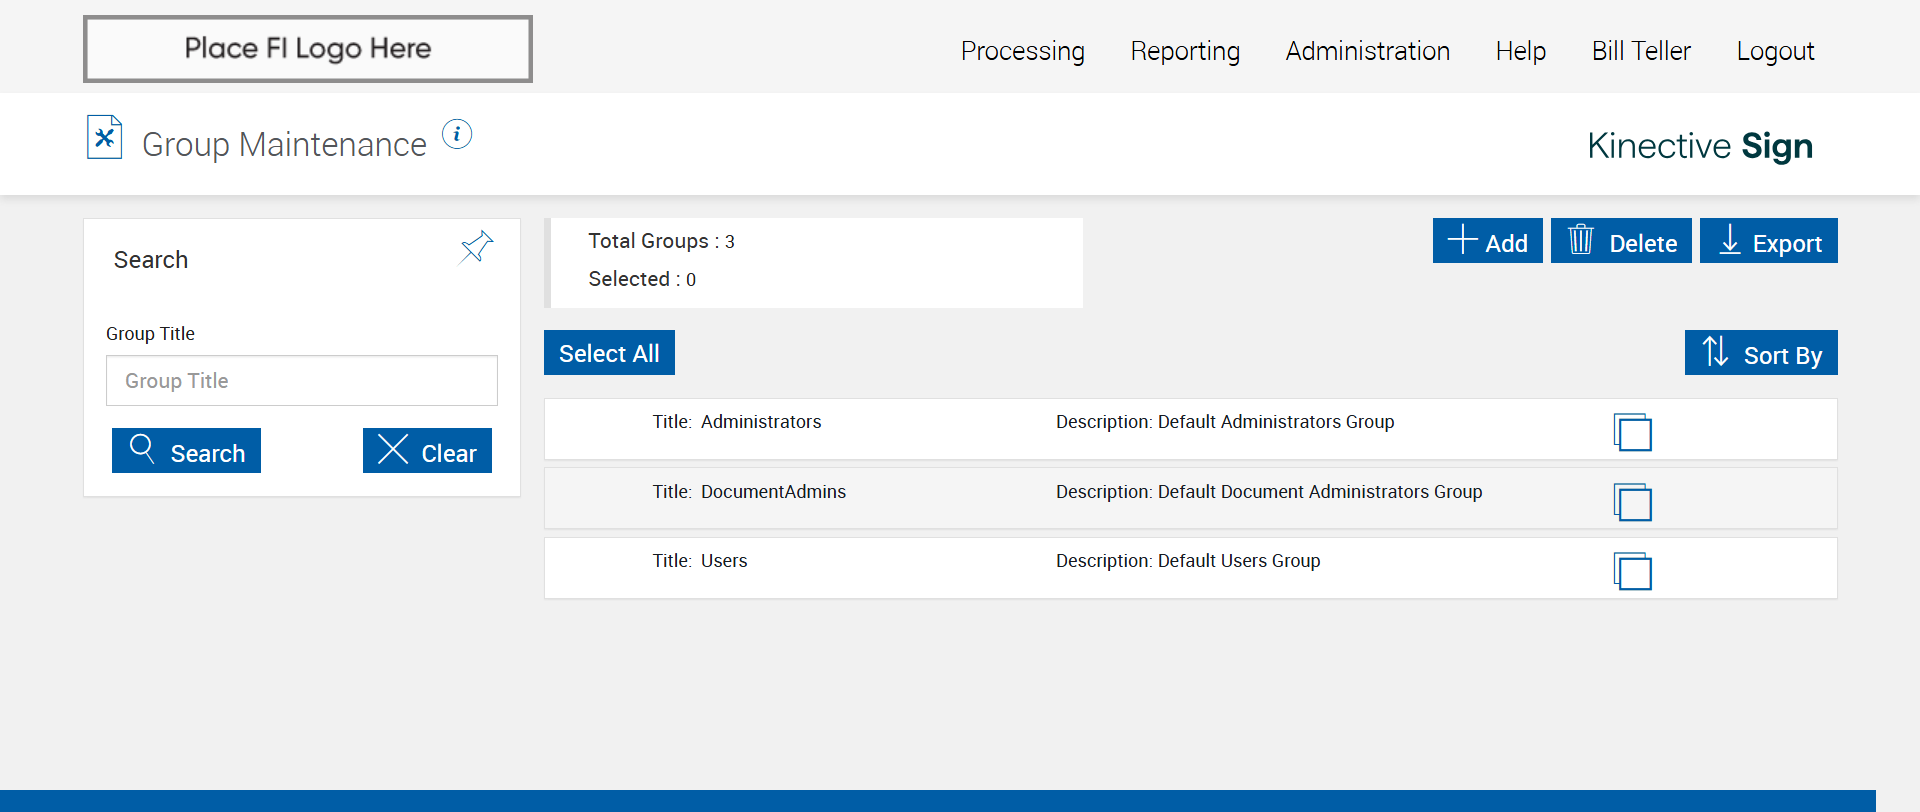Open the Processing menu
The image size is (1920, 812).
[x=1022, y=51]
